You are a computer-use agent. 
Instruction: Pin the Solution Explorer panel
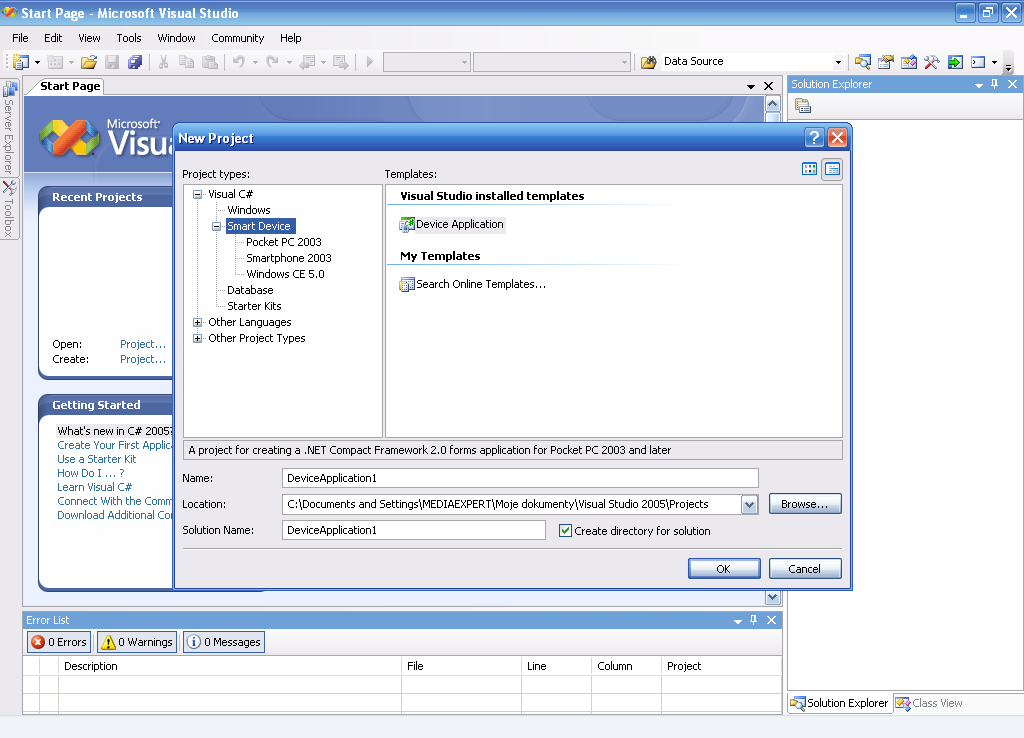[x=995, y=84]
